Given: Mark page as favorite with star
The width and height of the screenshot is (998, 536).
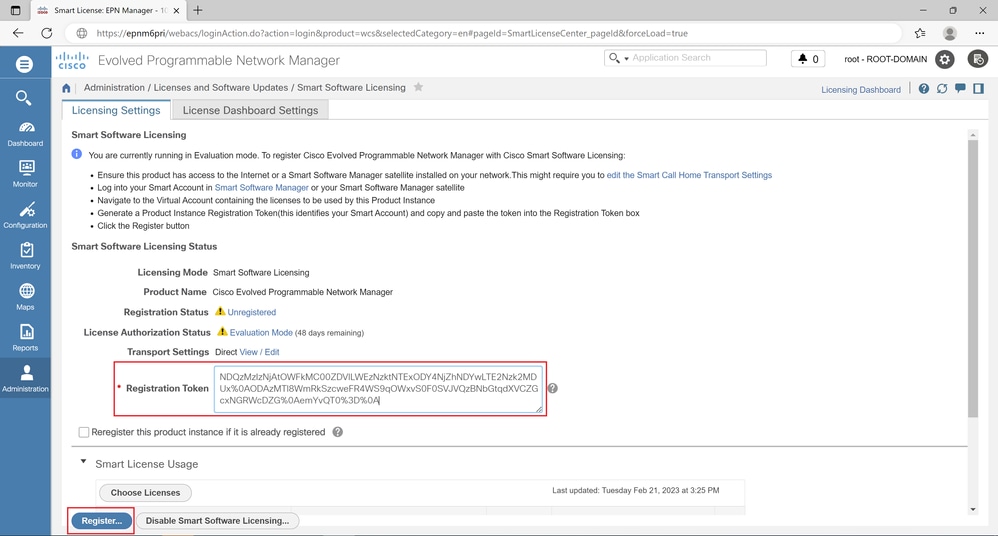Looking at the screenshot, I should pos(418,87).
